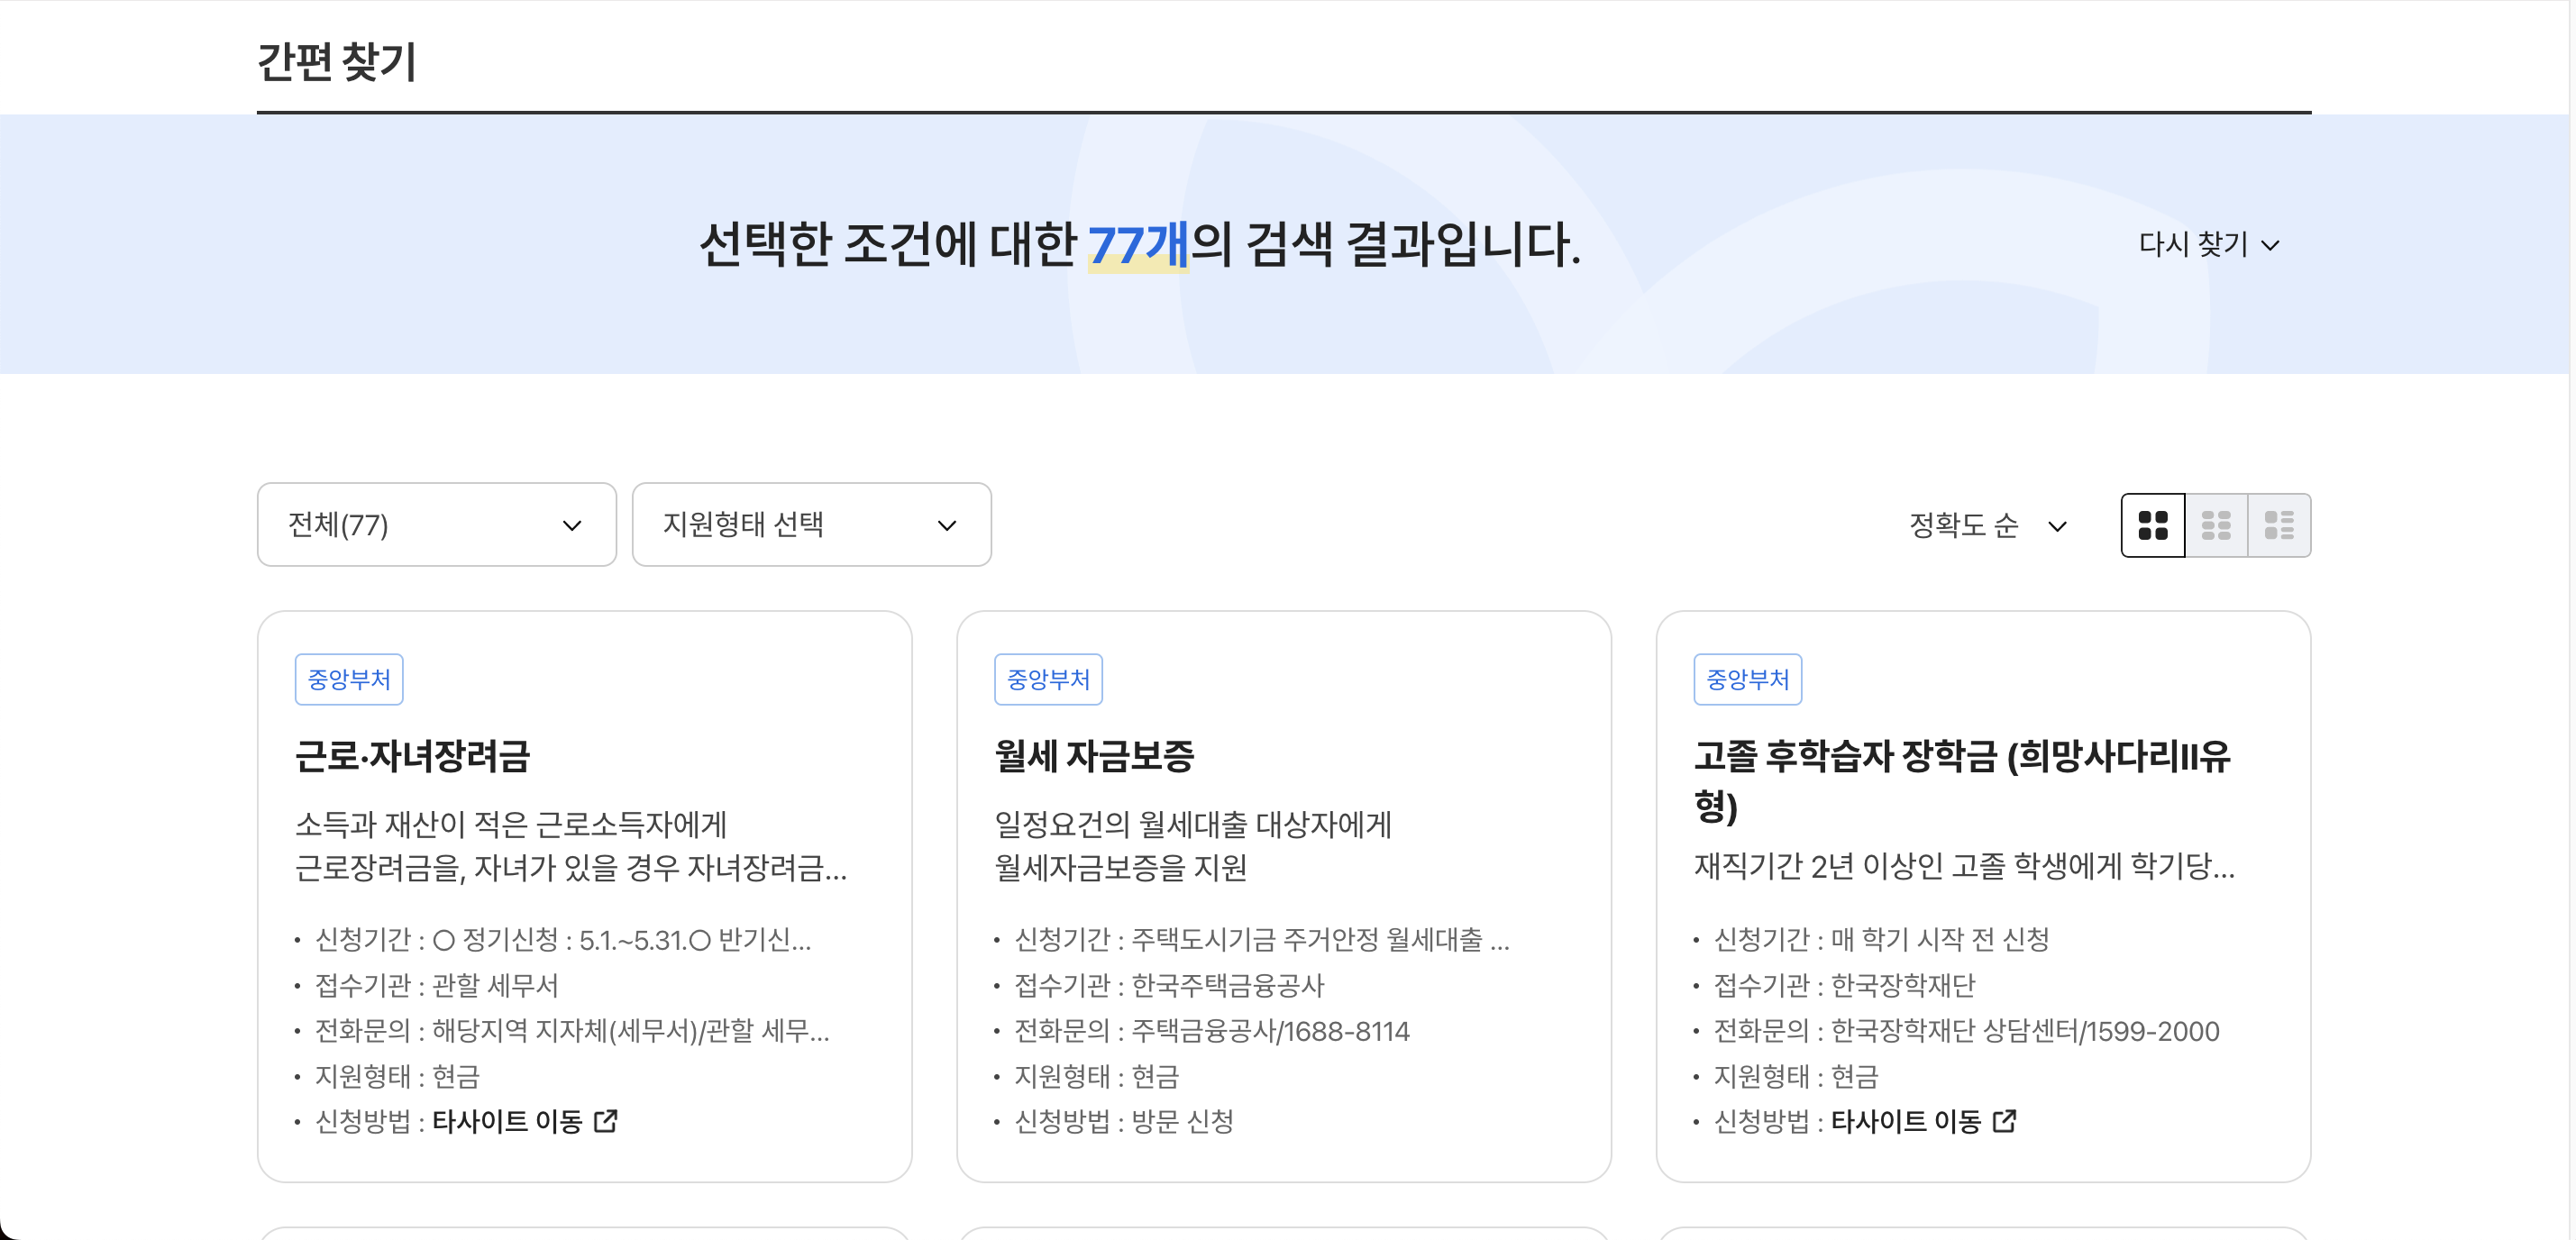Switch to large card grid view
2576x1240 pixels.
(x=2152, y=525)
